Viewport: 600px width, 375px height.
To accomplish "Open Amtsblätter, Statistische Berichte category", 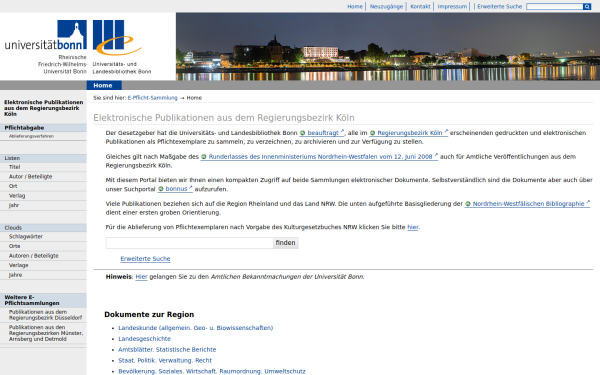I will click(167, 349).
